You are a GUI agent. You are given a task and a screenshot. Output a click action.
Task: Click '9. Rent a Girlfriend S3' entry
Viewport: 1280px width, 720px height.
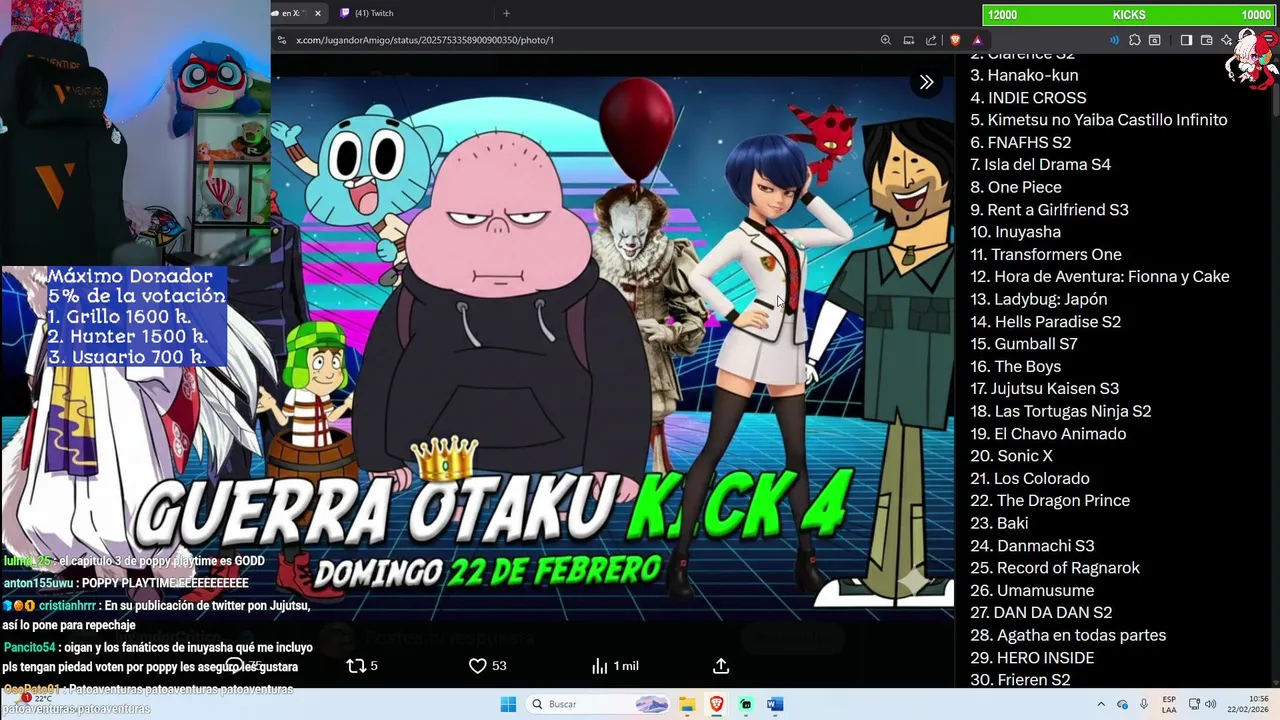[x=1049, y=209]
